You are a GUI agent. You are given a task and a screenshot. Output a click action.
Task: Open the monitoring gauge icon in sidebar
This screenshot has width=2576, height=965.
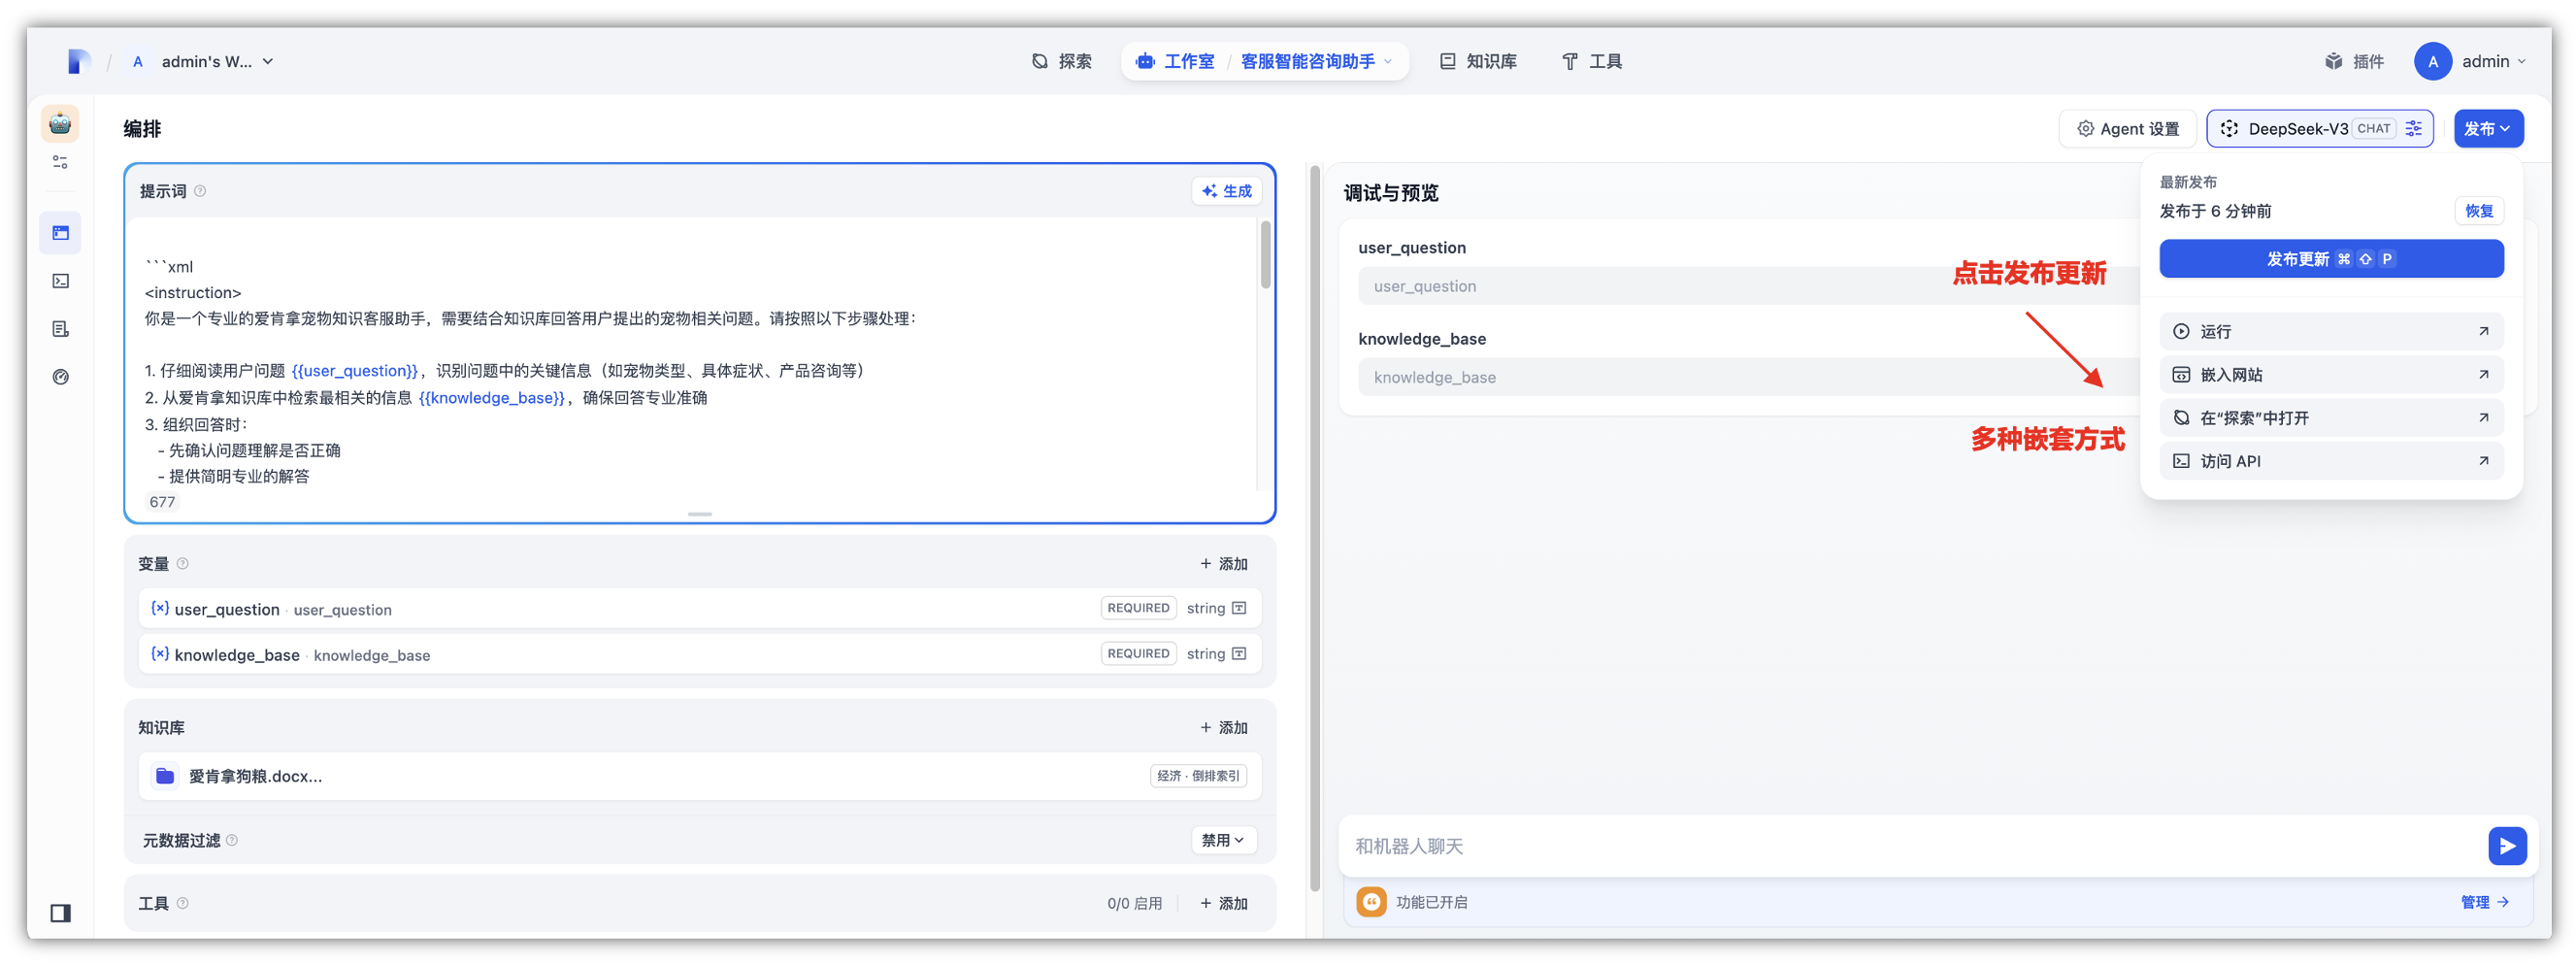tap(60, 377)
